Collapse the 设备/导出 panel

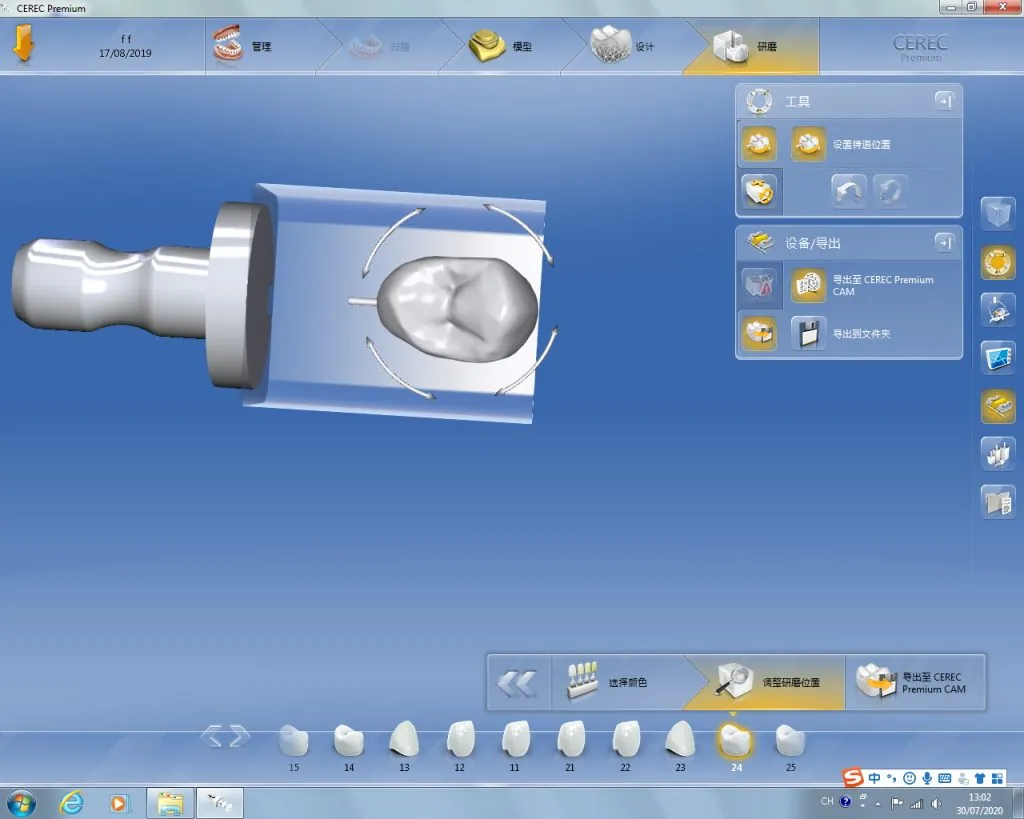(943, 242)
